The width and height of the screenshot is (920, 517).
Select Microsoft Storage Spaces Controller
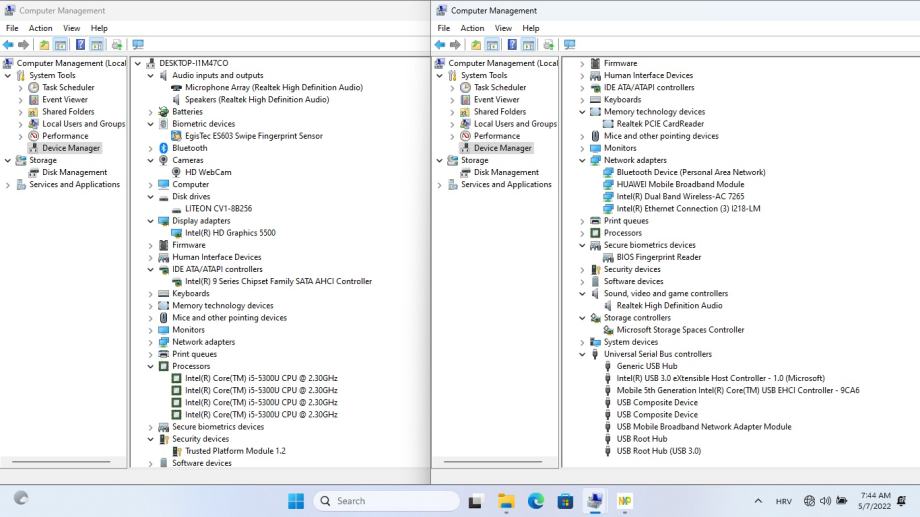coord(680,330)
